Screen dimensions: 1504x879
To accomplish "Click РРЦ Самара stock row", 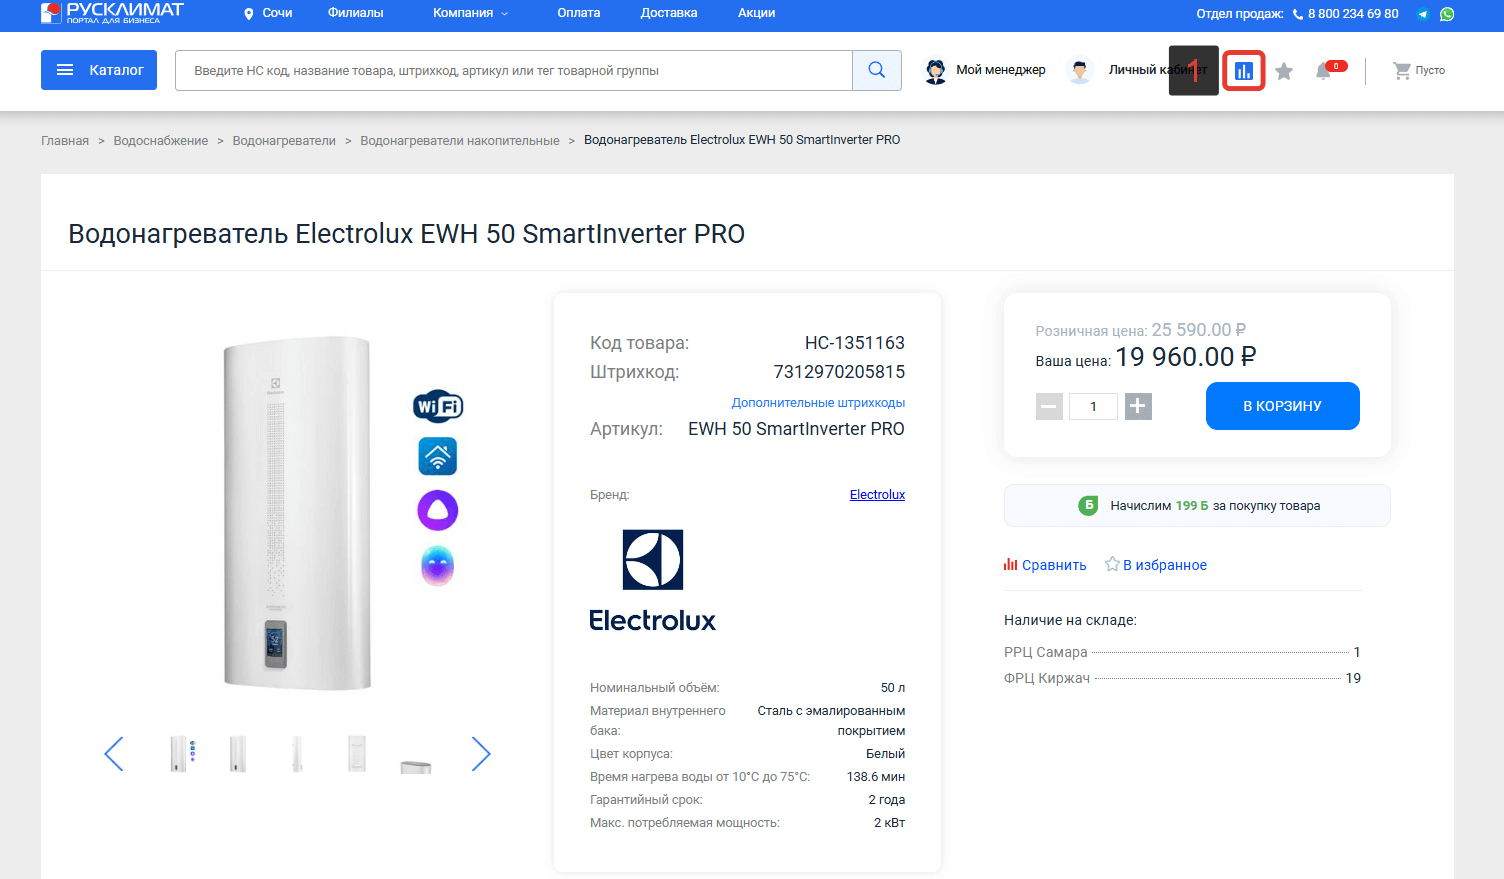I will point(1182,652).
